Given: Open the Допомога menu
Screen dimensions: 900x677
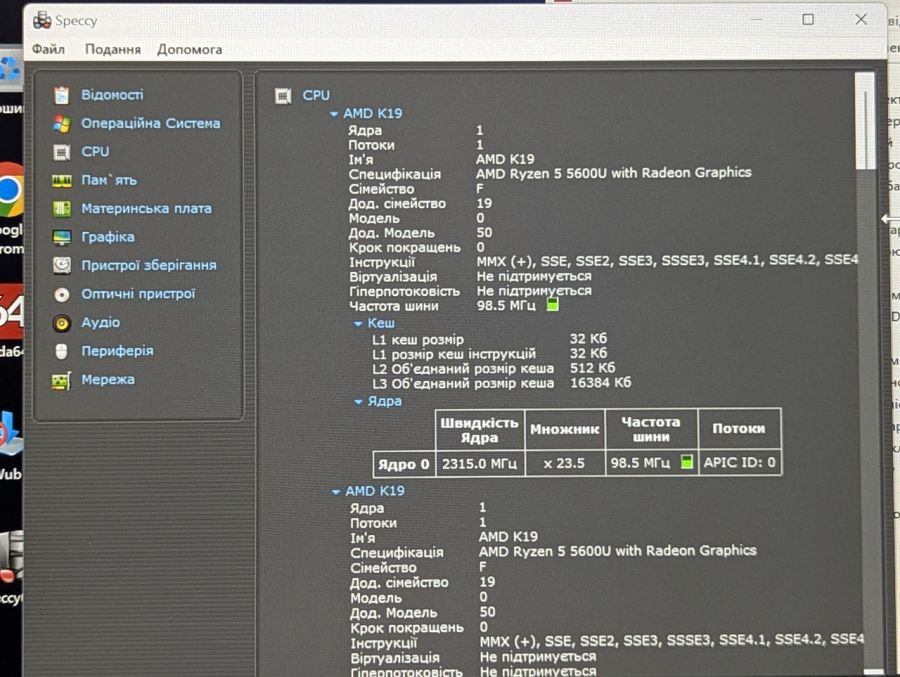Looking at the screenshot, I should [190, 49].
